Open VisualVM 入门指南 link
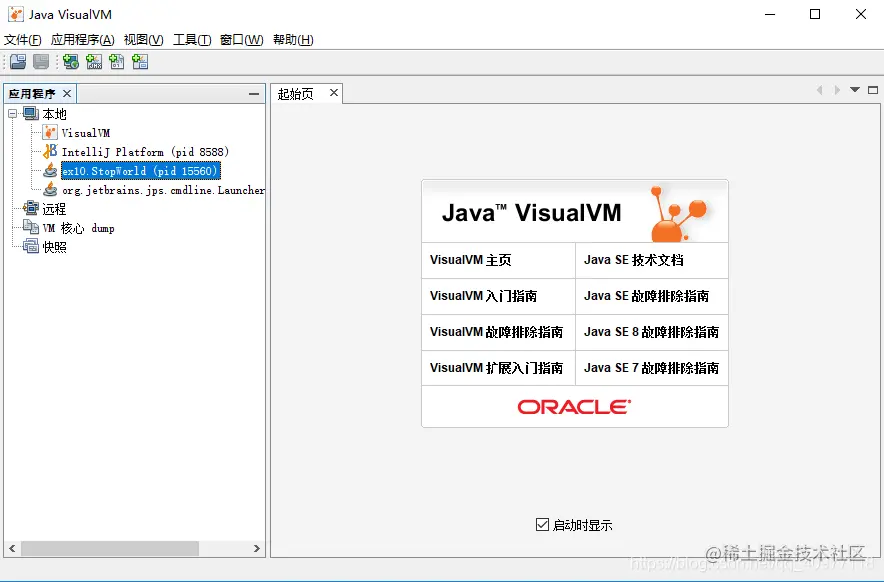 (483, 296)
